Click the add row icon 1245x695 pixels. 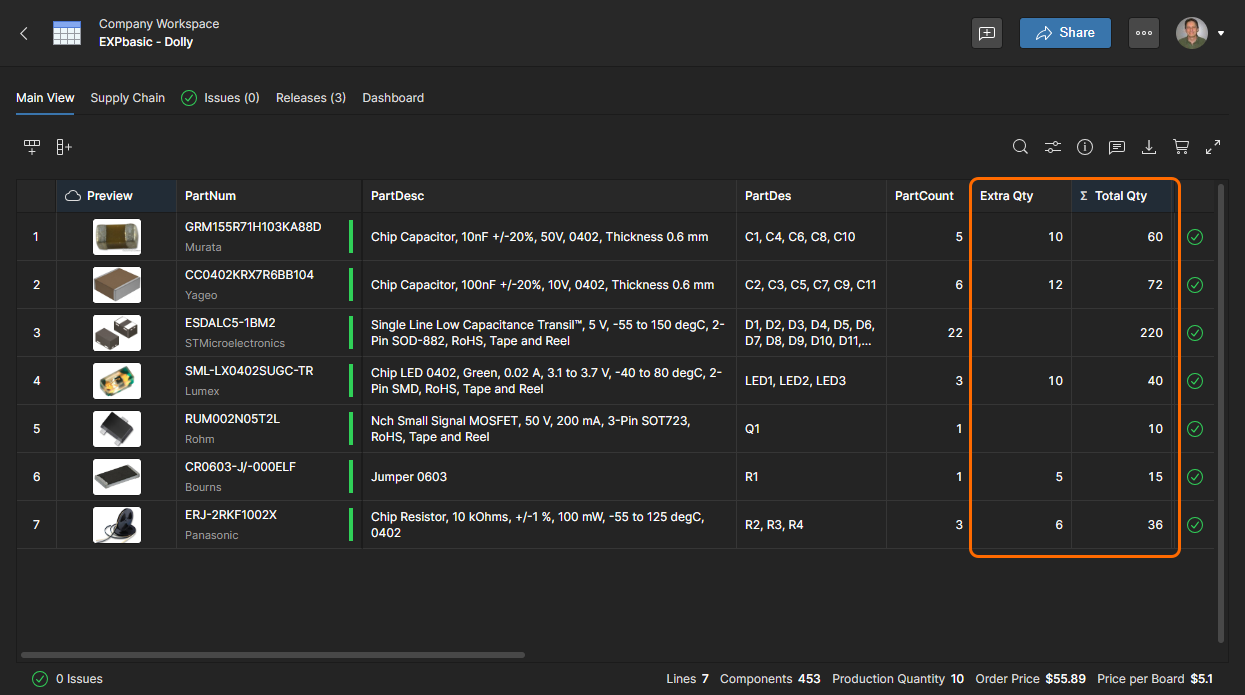[32, 147]
